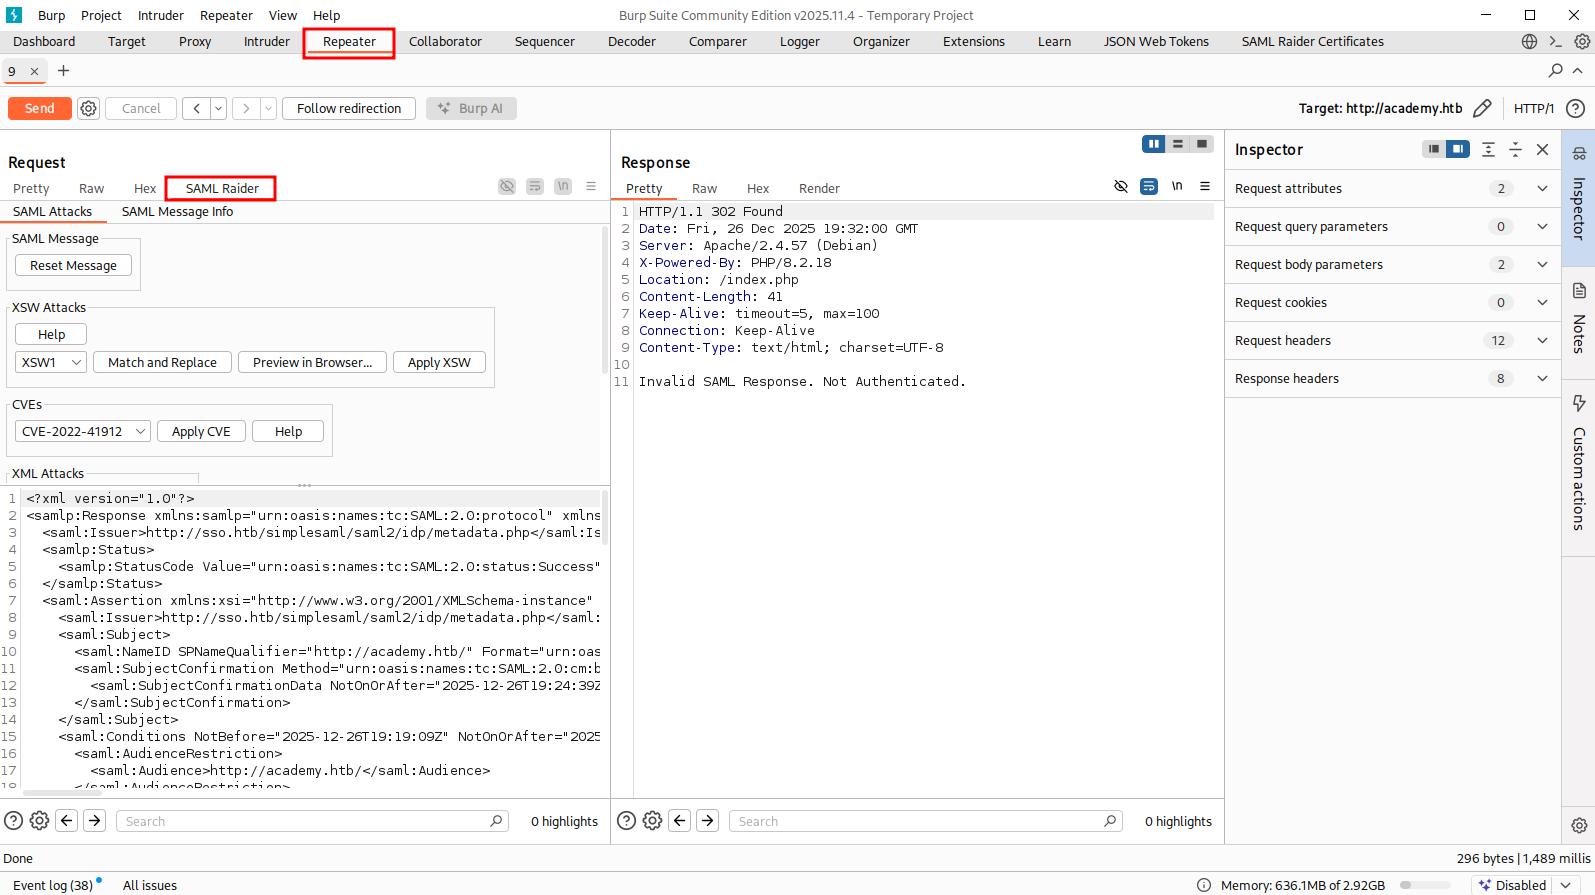Open XSW1 attack type dropdown
Viewport: 1595px width, 895px height.
tap(51, 362)
